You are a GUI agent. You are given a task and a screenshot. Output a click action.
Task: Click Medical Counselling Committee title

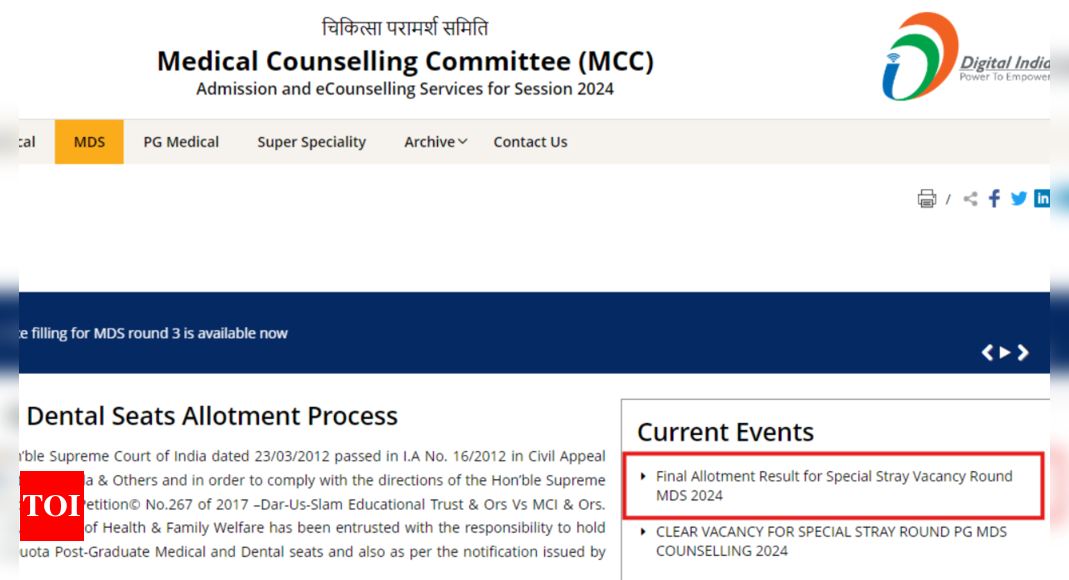(405, 61)
